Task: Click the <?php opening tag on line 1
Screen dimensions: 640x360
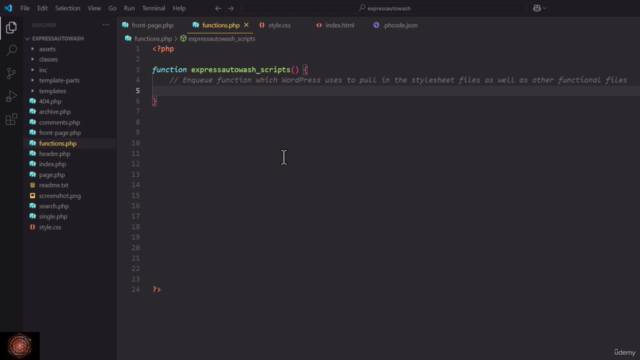Action: click(163, 49)
